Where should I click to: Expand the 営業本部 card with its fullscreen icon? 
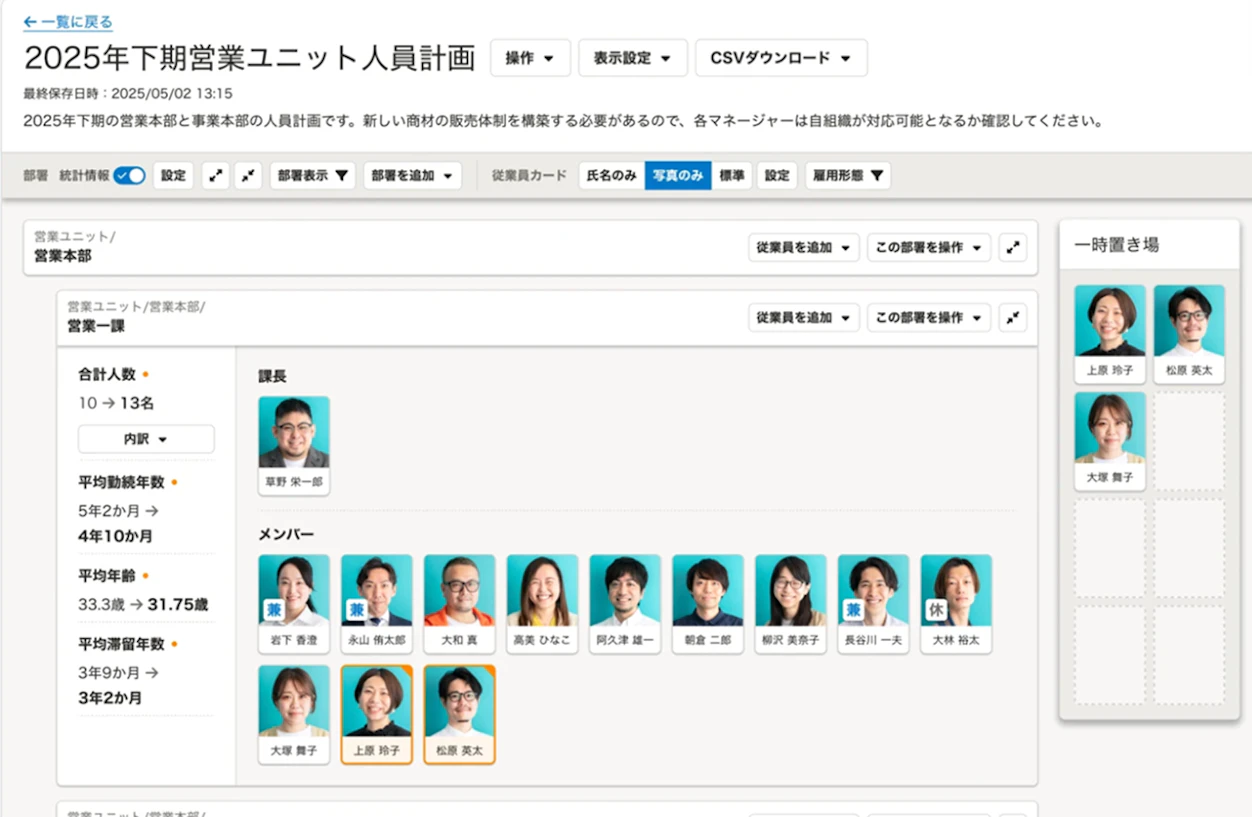point(1013,247)
